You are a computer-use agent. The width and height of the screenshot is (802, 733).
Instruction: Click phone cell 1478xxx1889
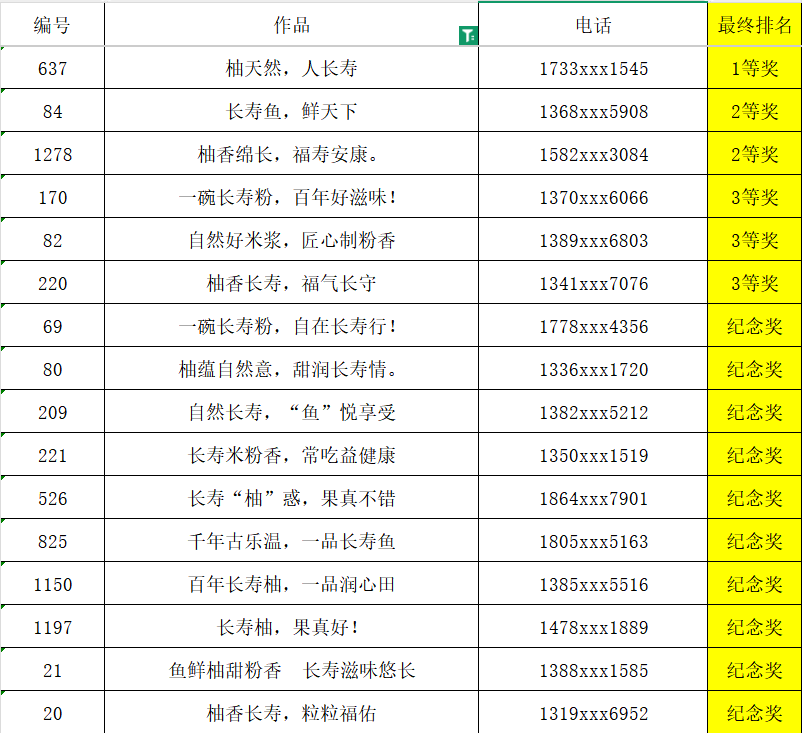click(593, 627)
